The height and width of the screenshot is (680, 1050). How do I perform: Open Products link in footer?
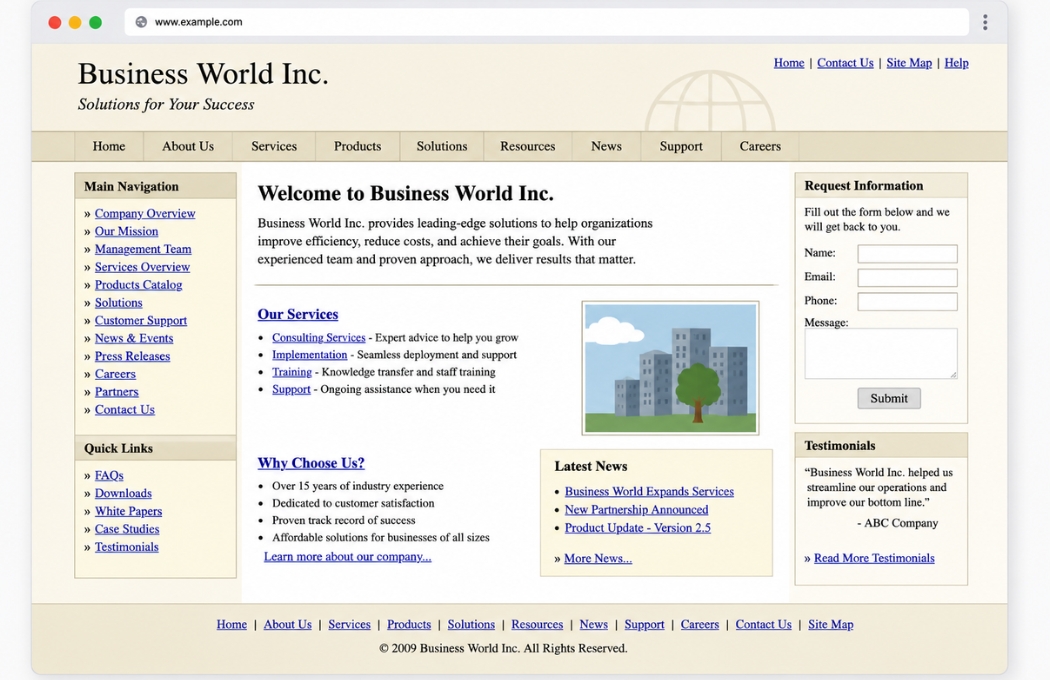408,624
